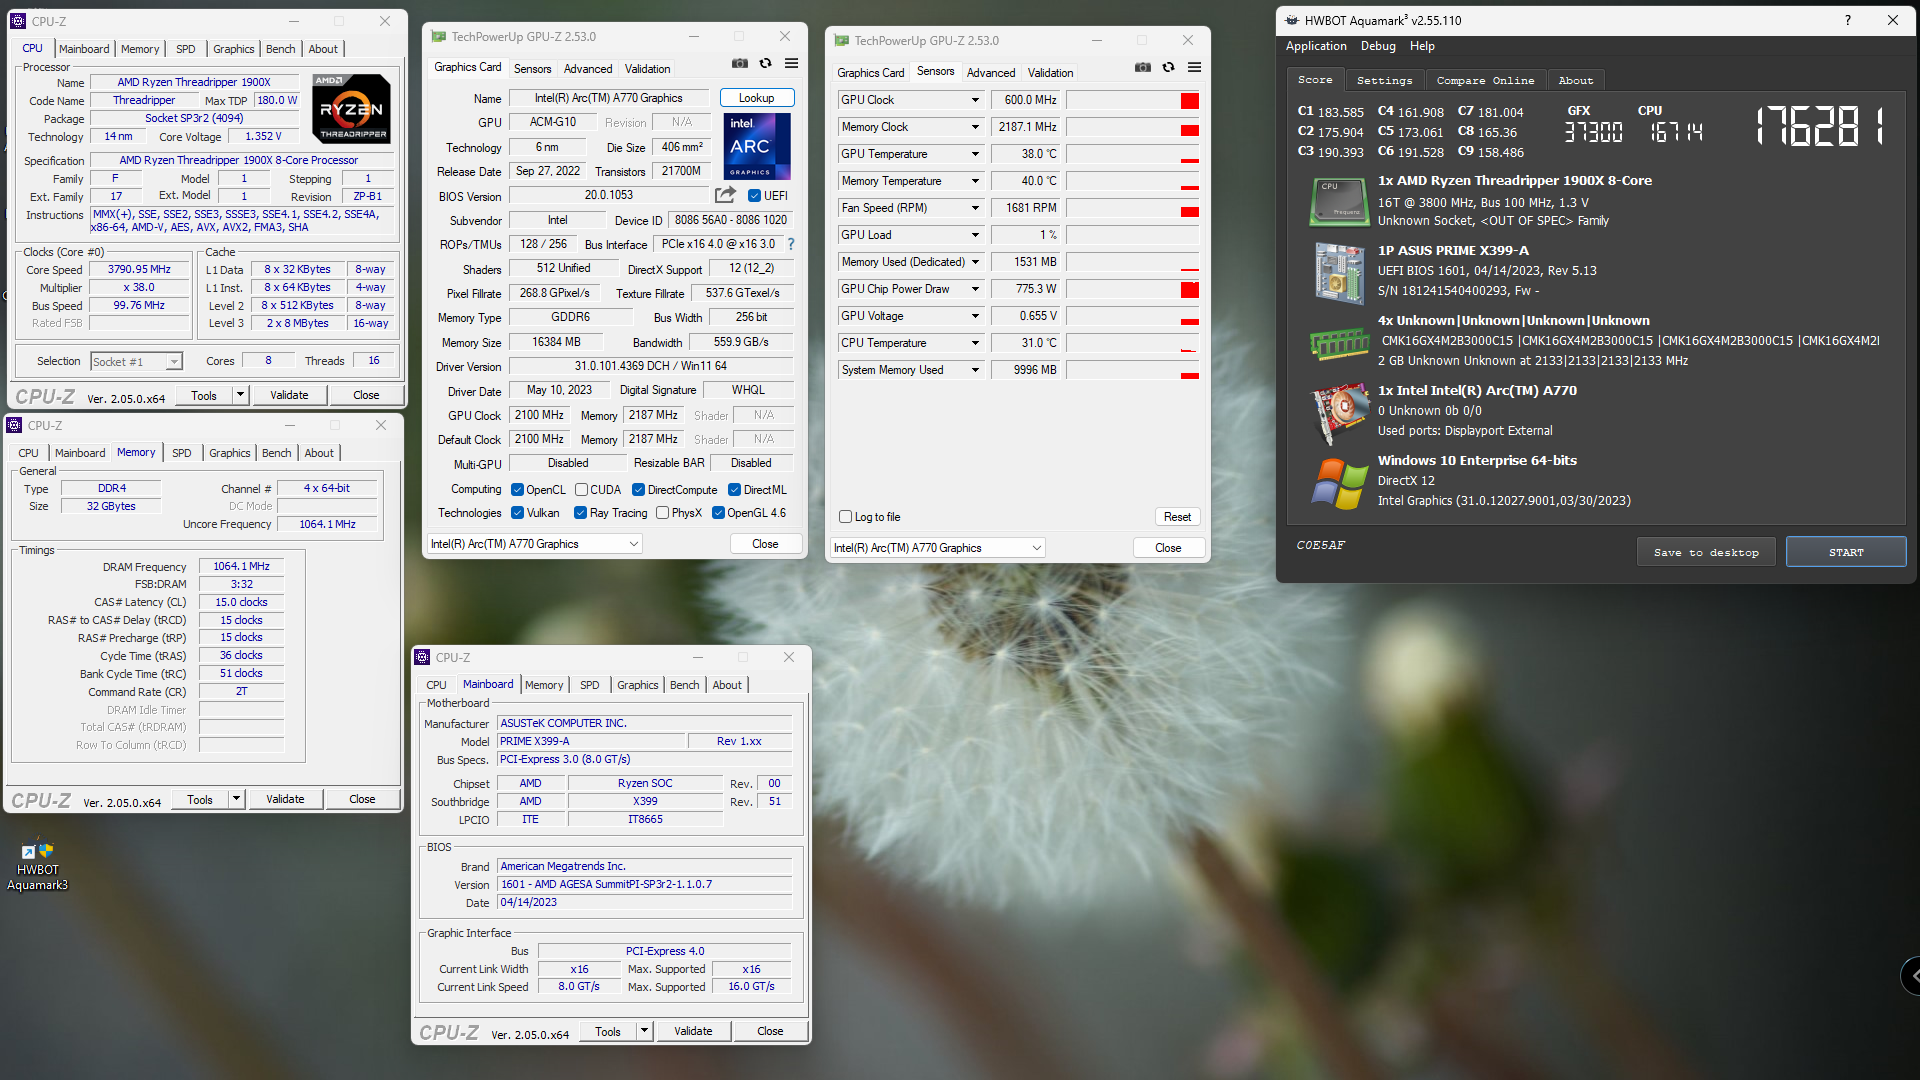The image size is (1920, 1080).
Task: Switch to Advanced tab in GPU-Z Graphics Card window
Action: (x=588, y=69)
